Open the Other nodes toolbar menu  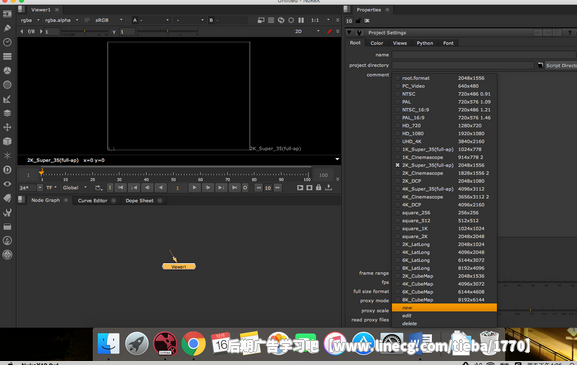click(x=7, y=227)
